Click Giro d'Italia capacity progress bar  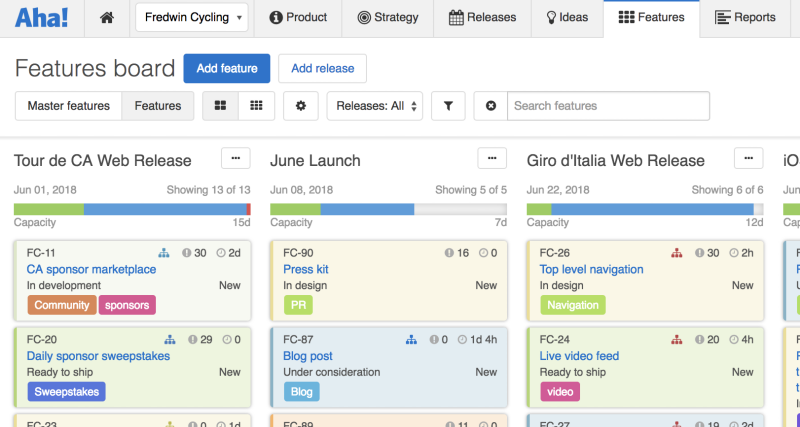(x=645, y=209)
